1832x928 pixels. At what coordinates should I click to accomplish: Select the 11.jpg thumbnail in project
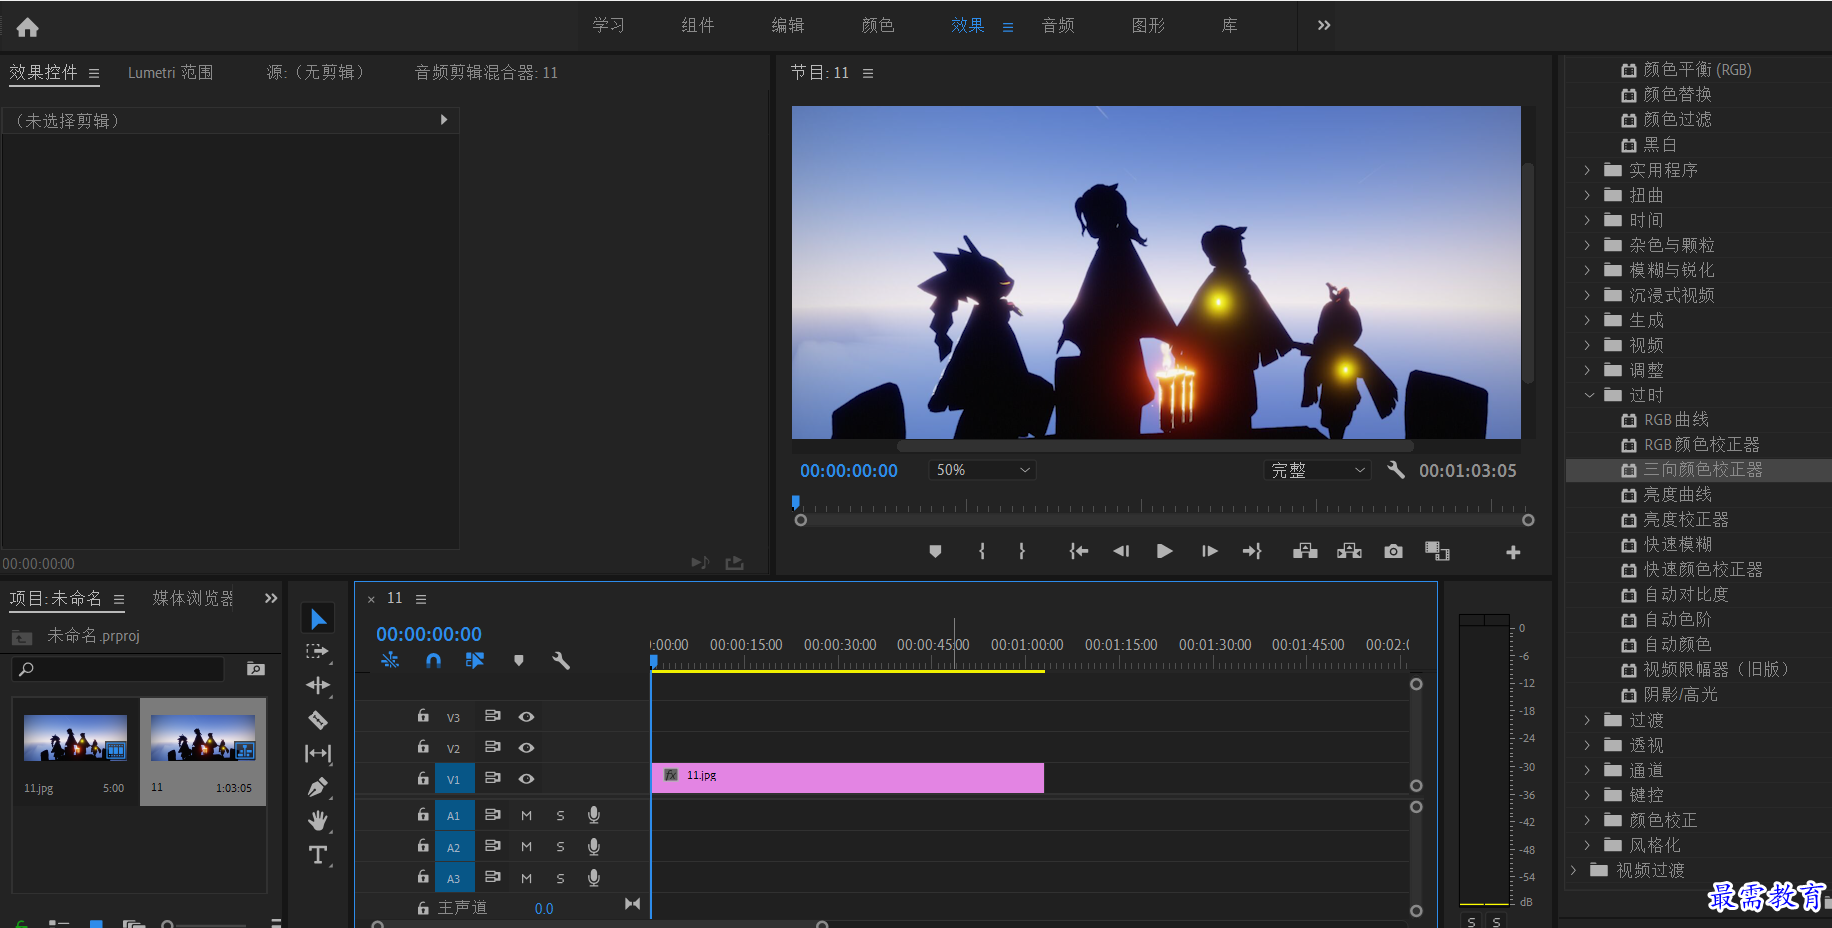(75, 738)
